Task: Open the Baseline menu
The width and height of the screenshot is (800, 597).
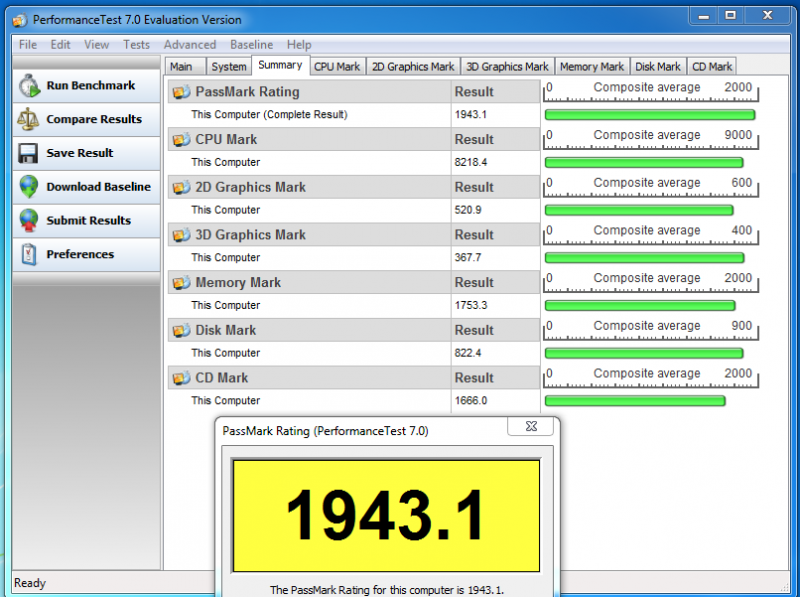Action: coord(252,45)
